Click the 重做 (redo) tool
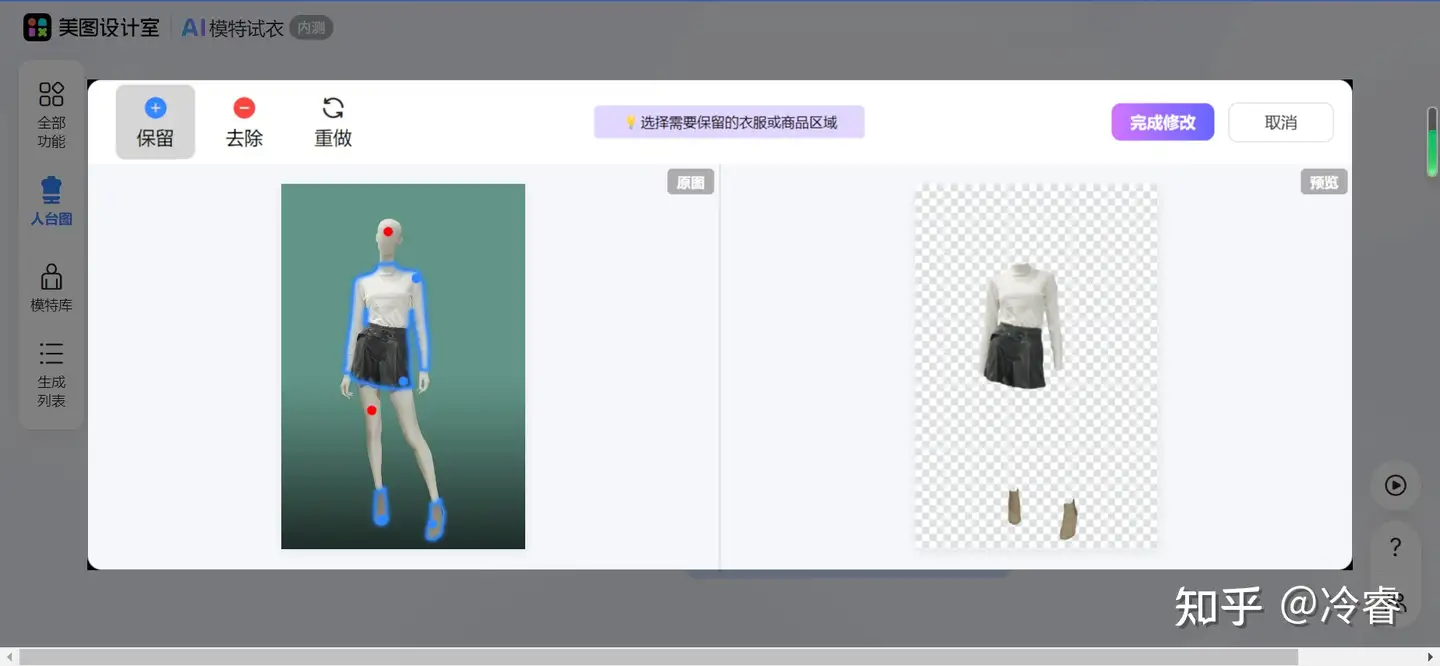The image size is (1440, 666). click(333, 122)
